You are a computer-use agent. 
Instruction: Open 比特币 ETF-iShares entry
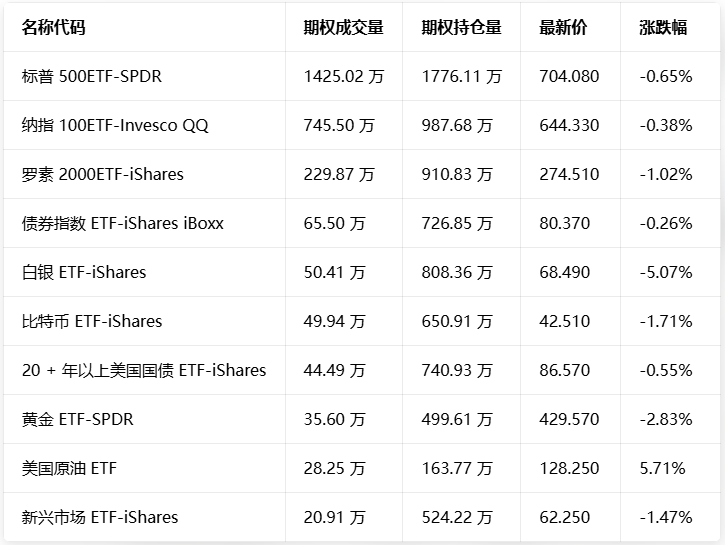pyautogui.click(x=92, y=321)
